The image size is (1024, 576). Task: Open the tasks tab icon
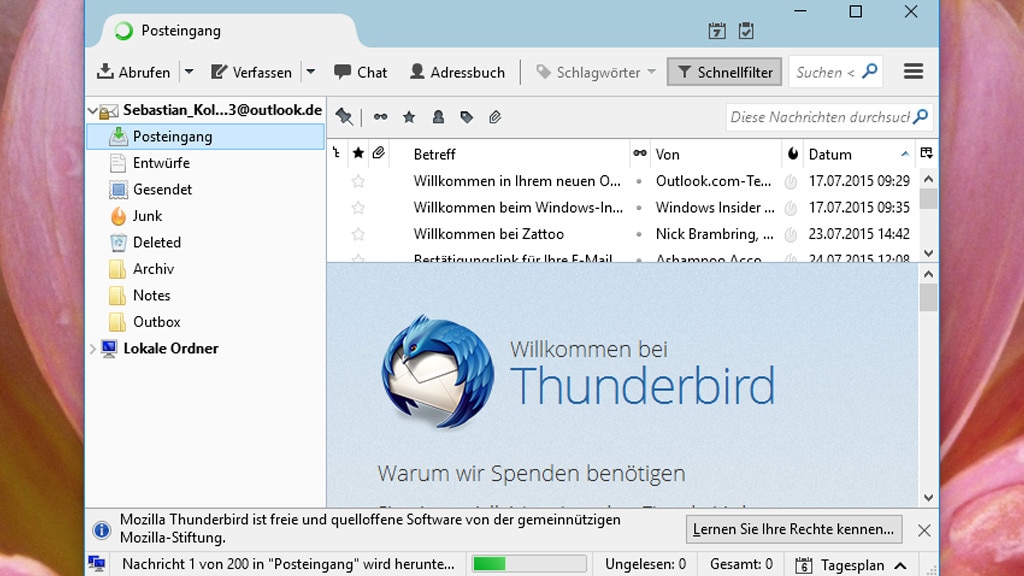click(746, 31)
